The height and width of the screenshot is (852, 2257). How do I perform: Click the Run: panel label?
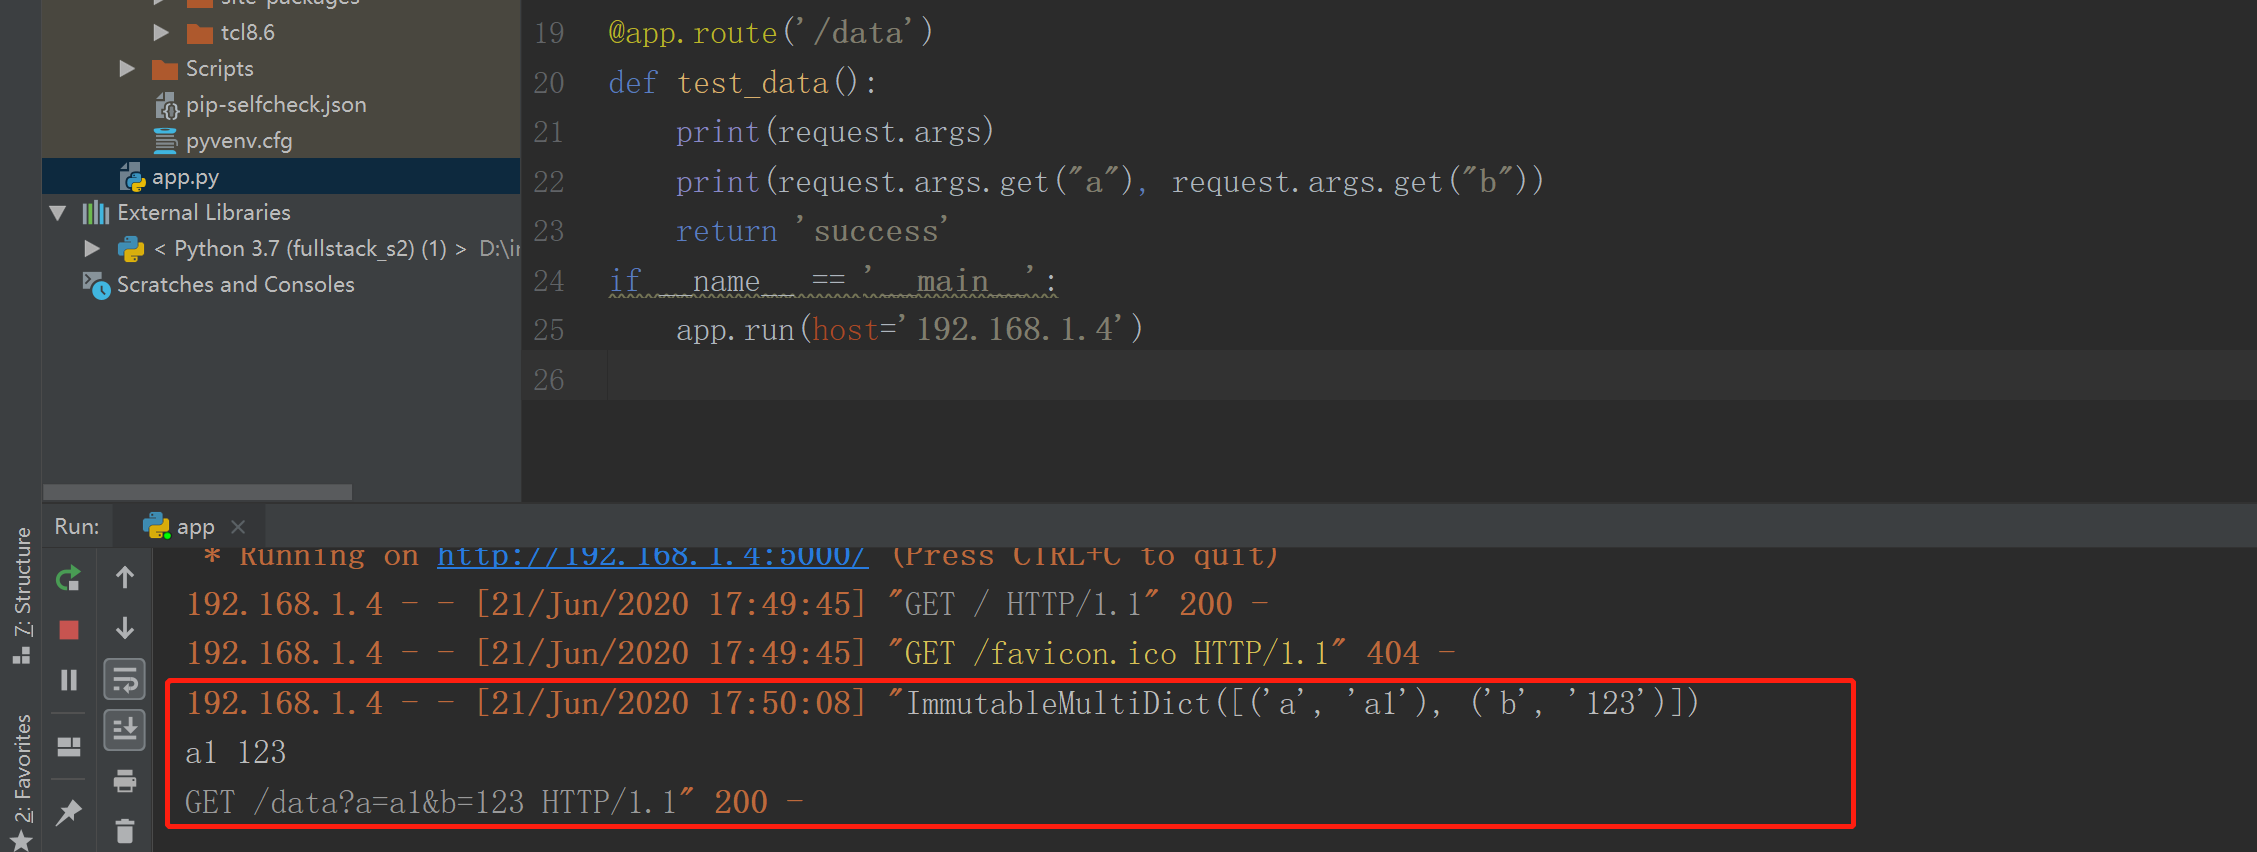pos(77,526)
